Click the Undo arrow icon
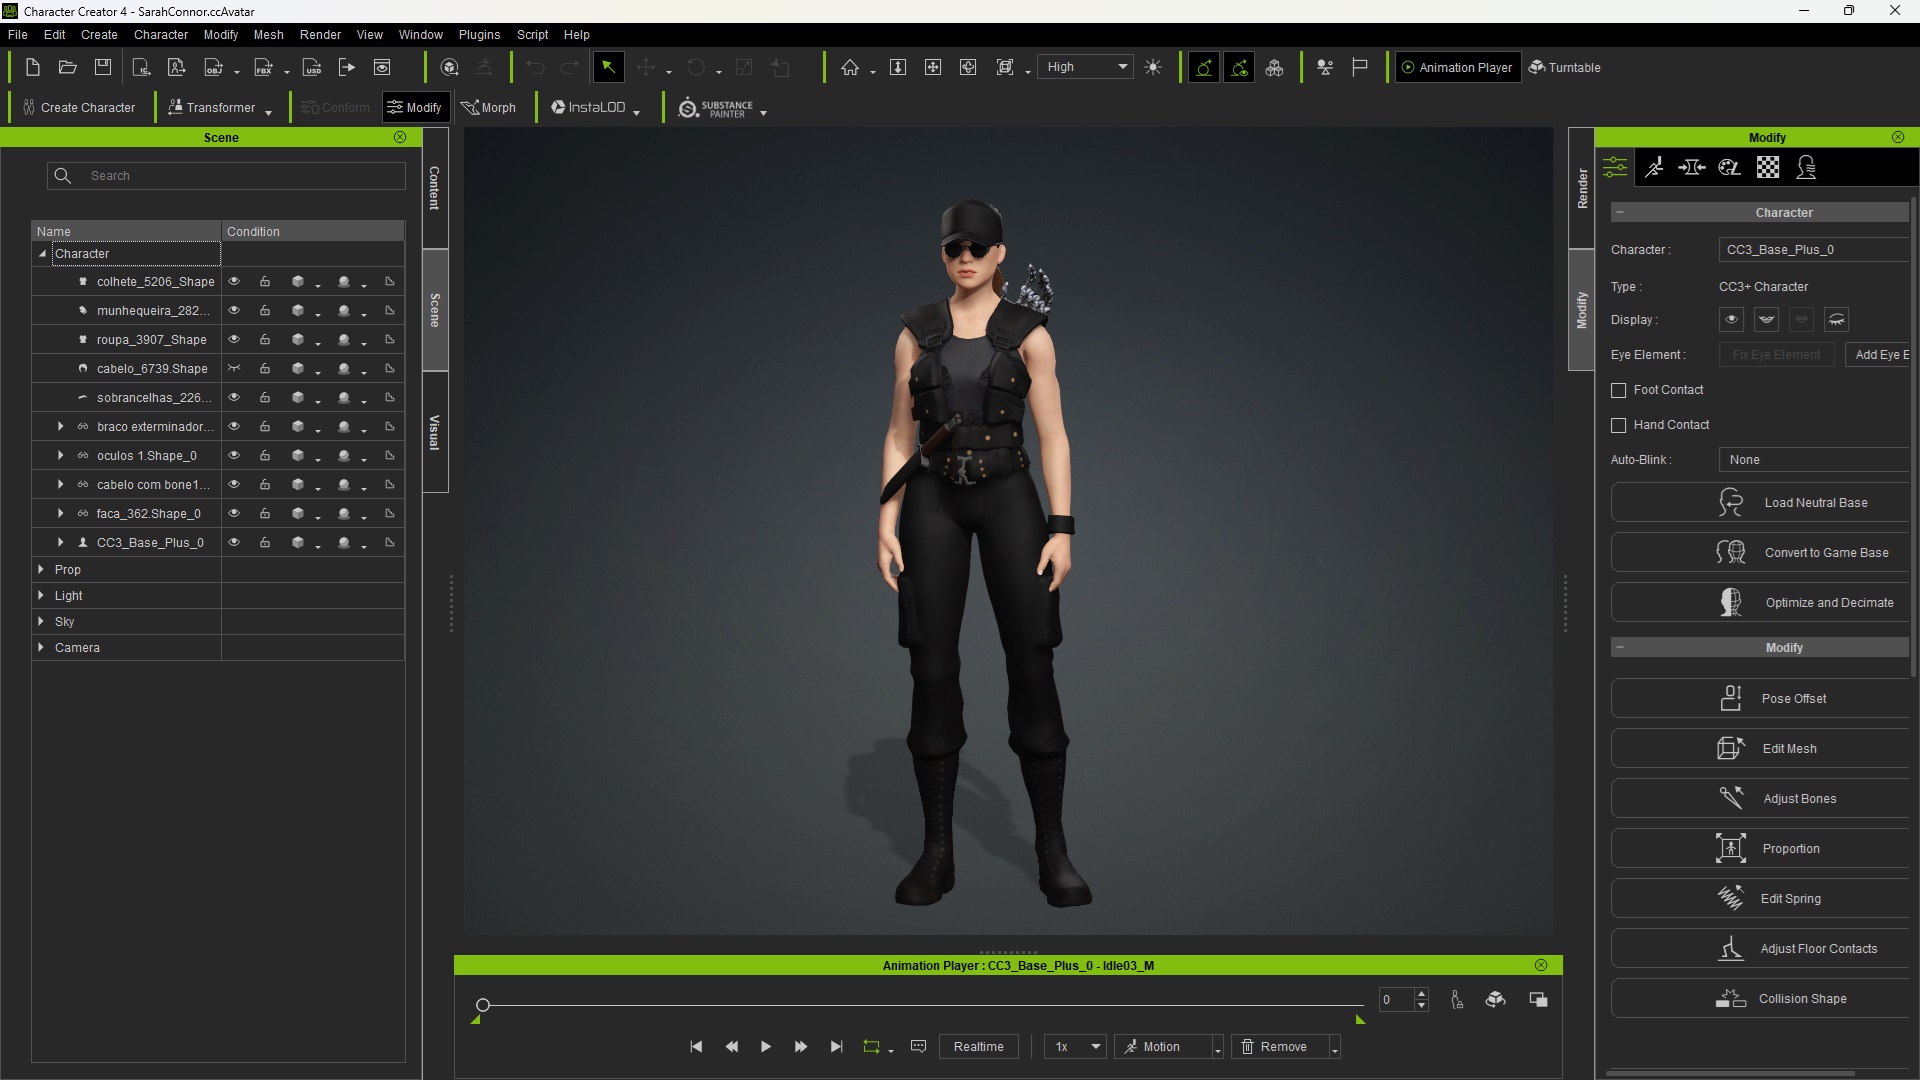 (x=535, y=67)
